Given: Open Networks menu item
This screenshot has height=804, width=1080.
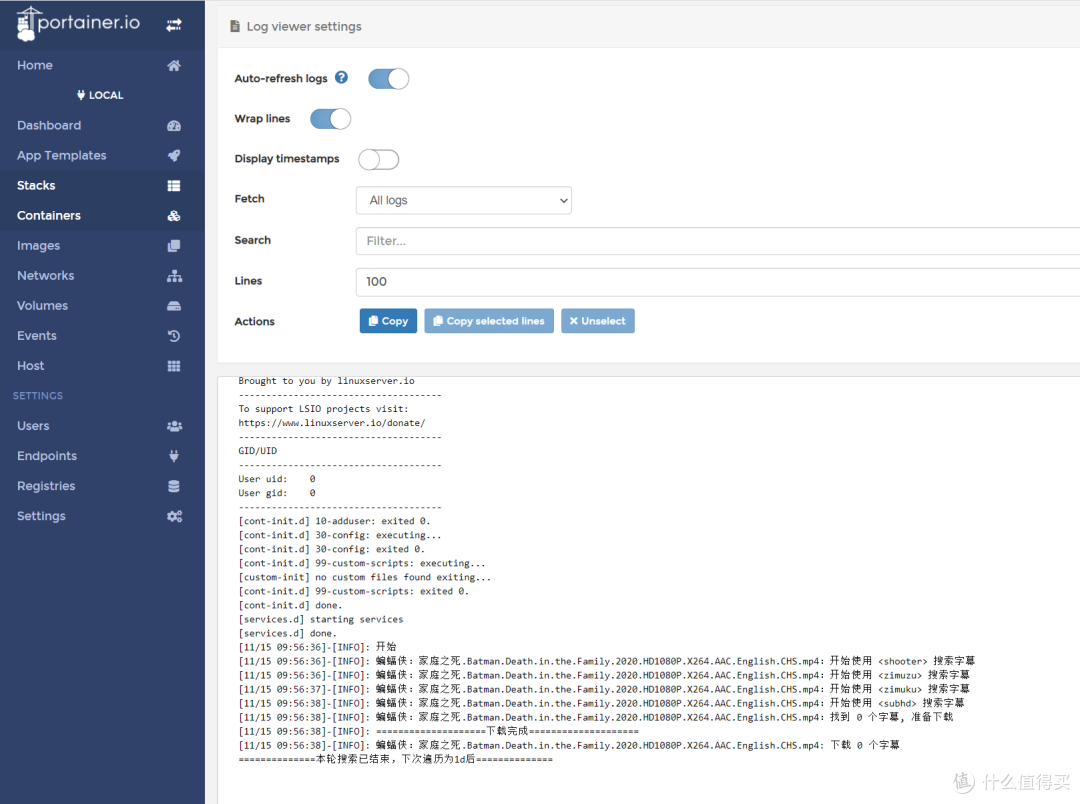Looking at the screenshot, I should (102, 276).
